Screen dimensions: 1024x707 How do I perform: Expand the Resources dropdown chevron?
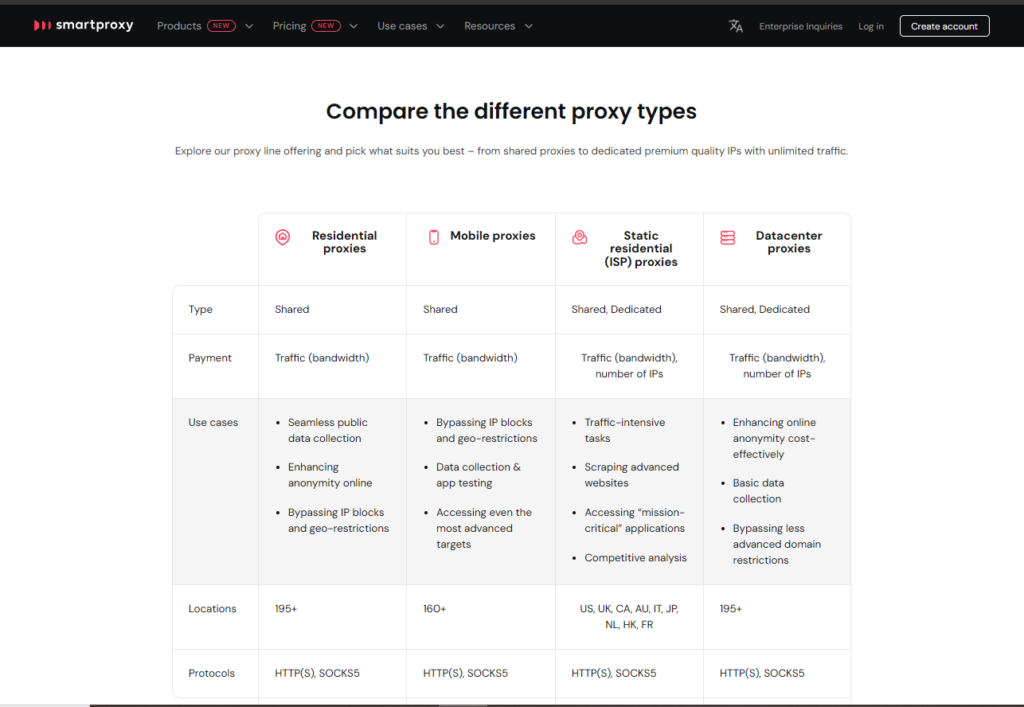pos(528,26)
